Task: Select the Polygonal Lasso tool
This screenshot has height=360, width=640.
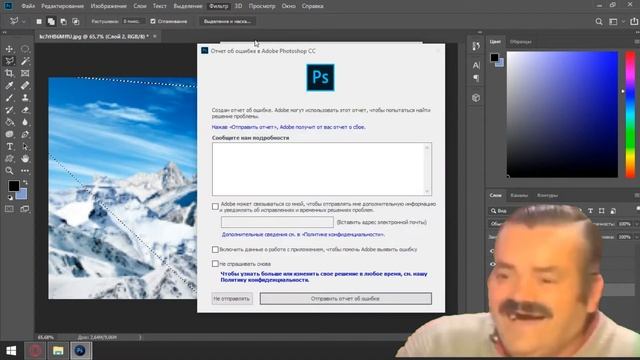Action: click(9, 61)
